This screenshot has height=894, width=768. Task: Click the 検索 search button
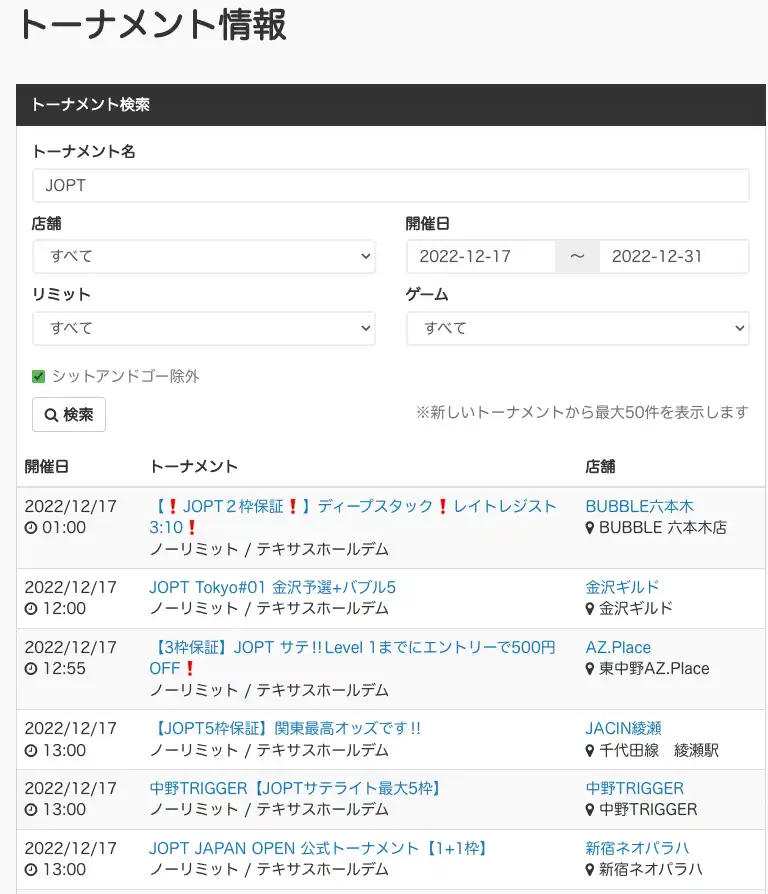(x=69, y=415)
